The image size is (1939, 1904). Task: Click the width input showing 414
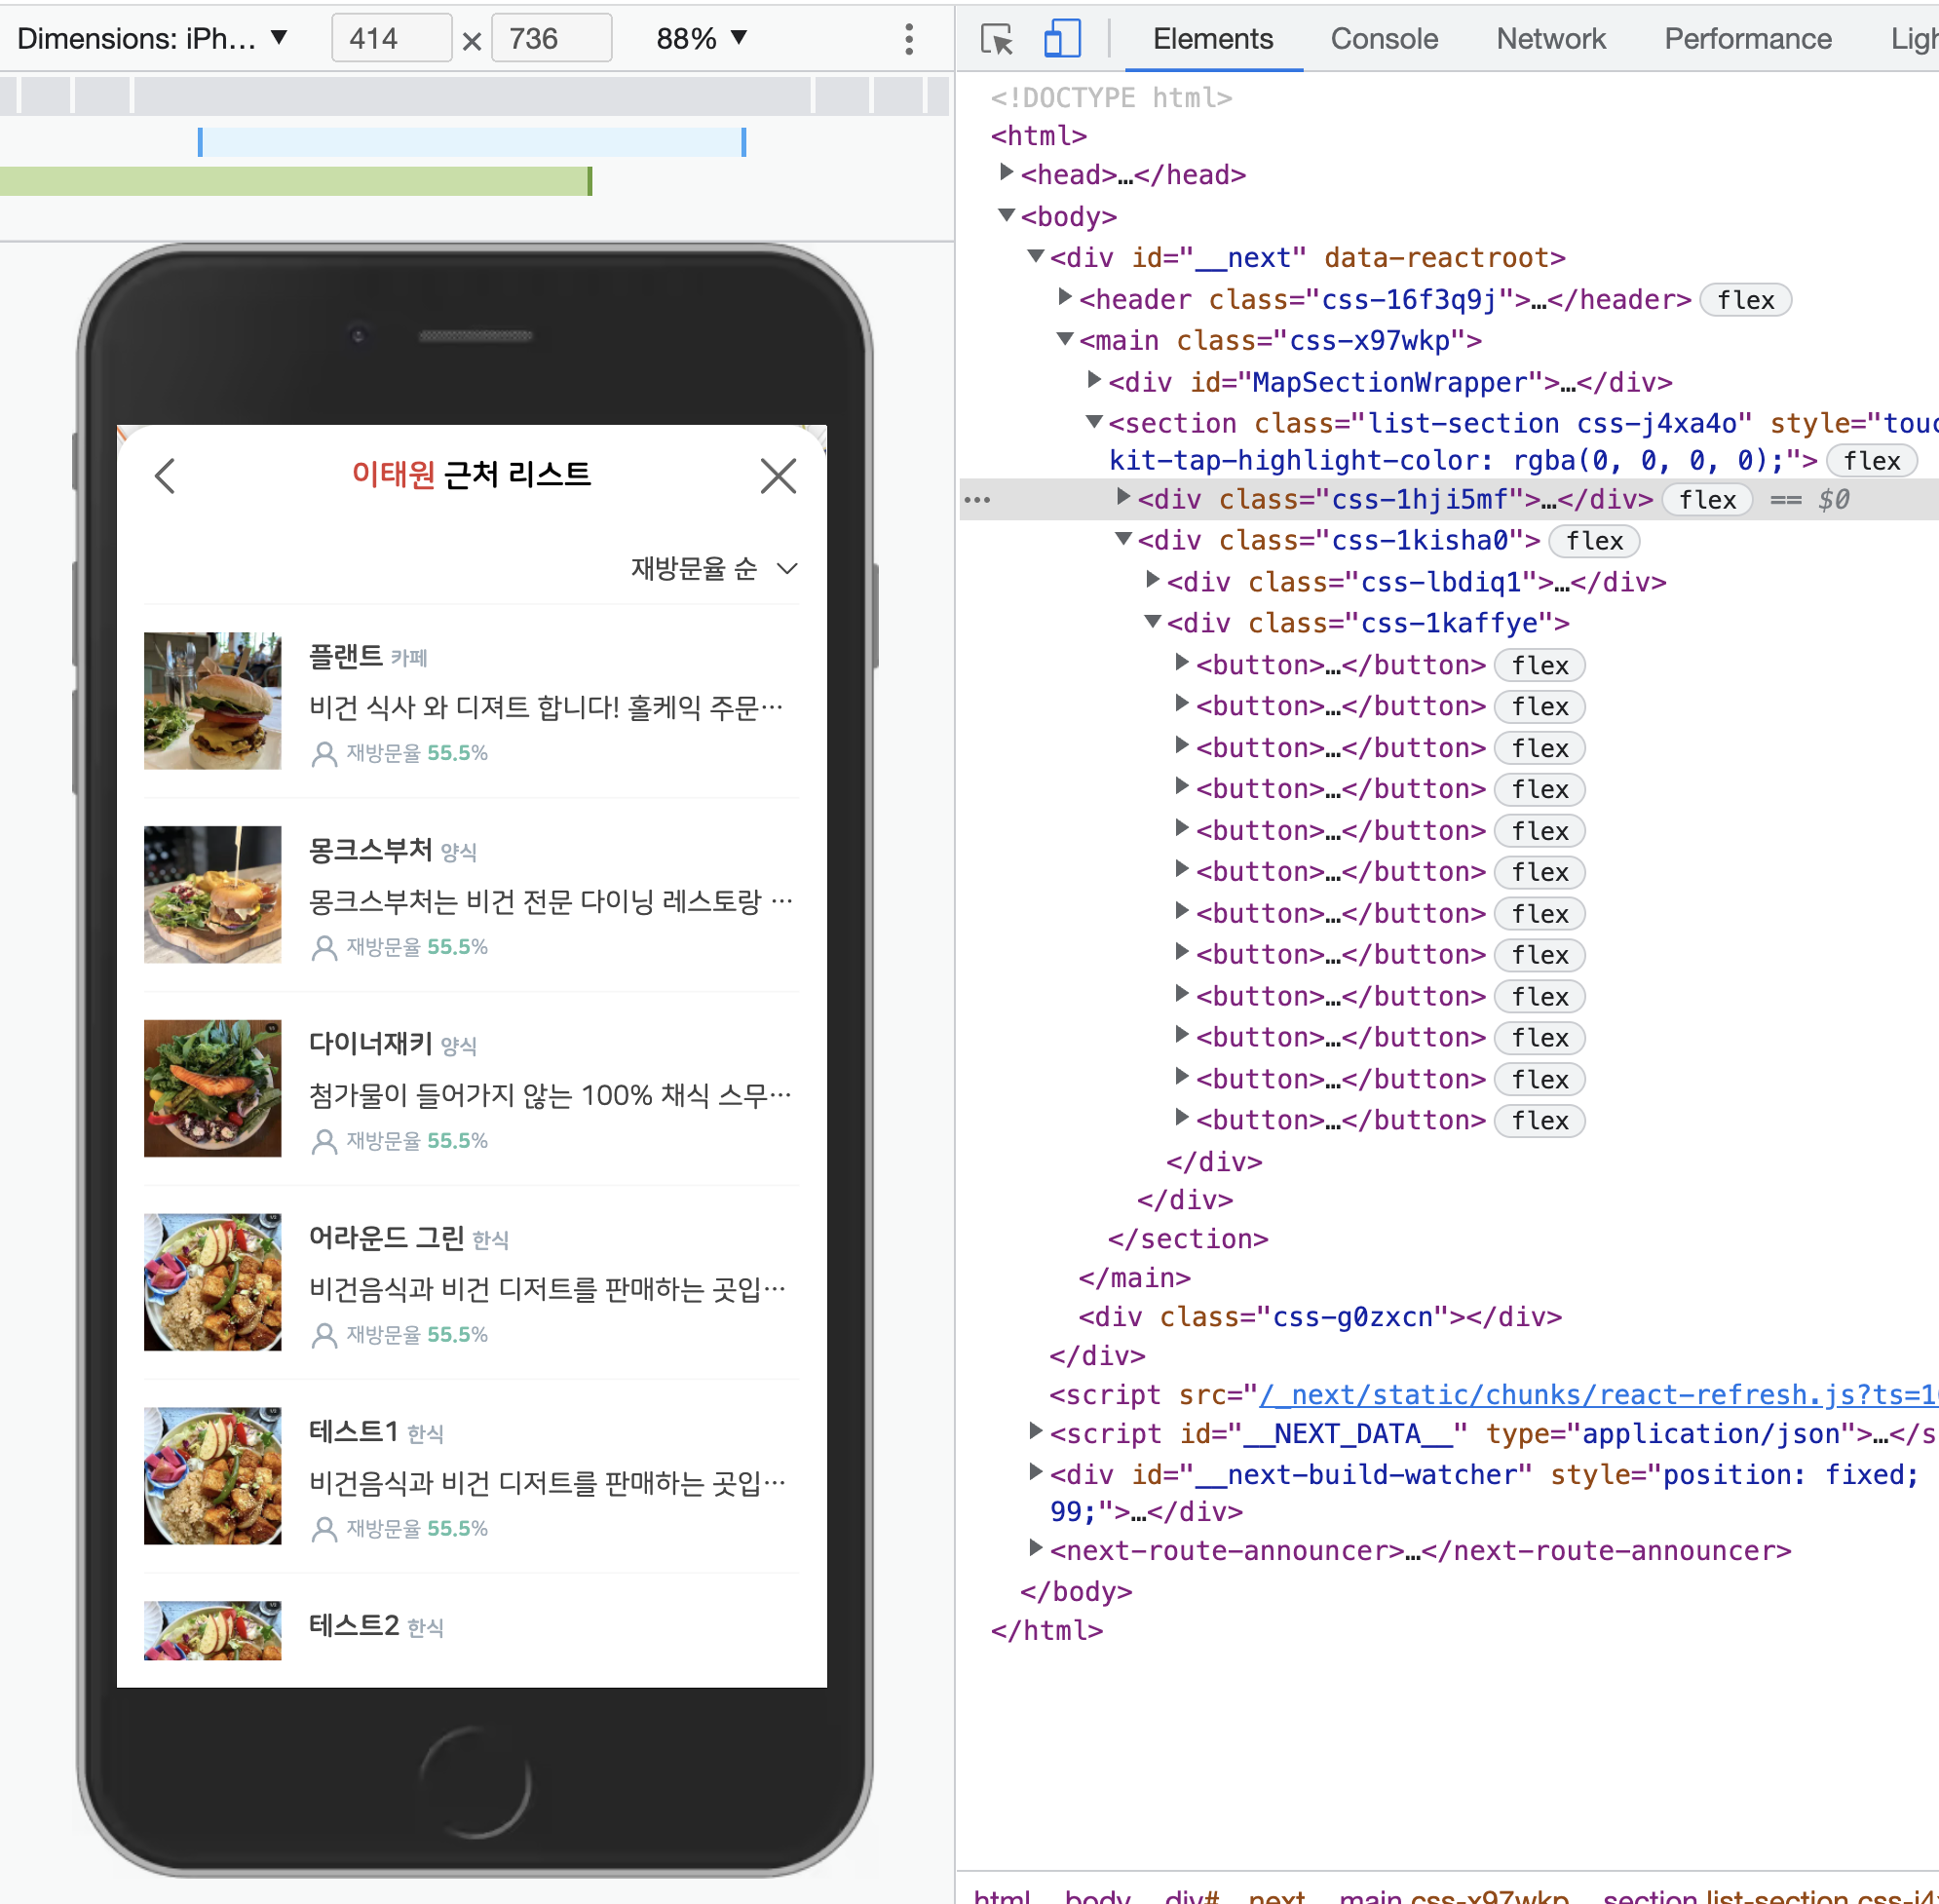[390, 39]
